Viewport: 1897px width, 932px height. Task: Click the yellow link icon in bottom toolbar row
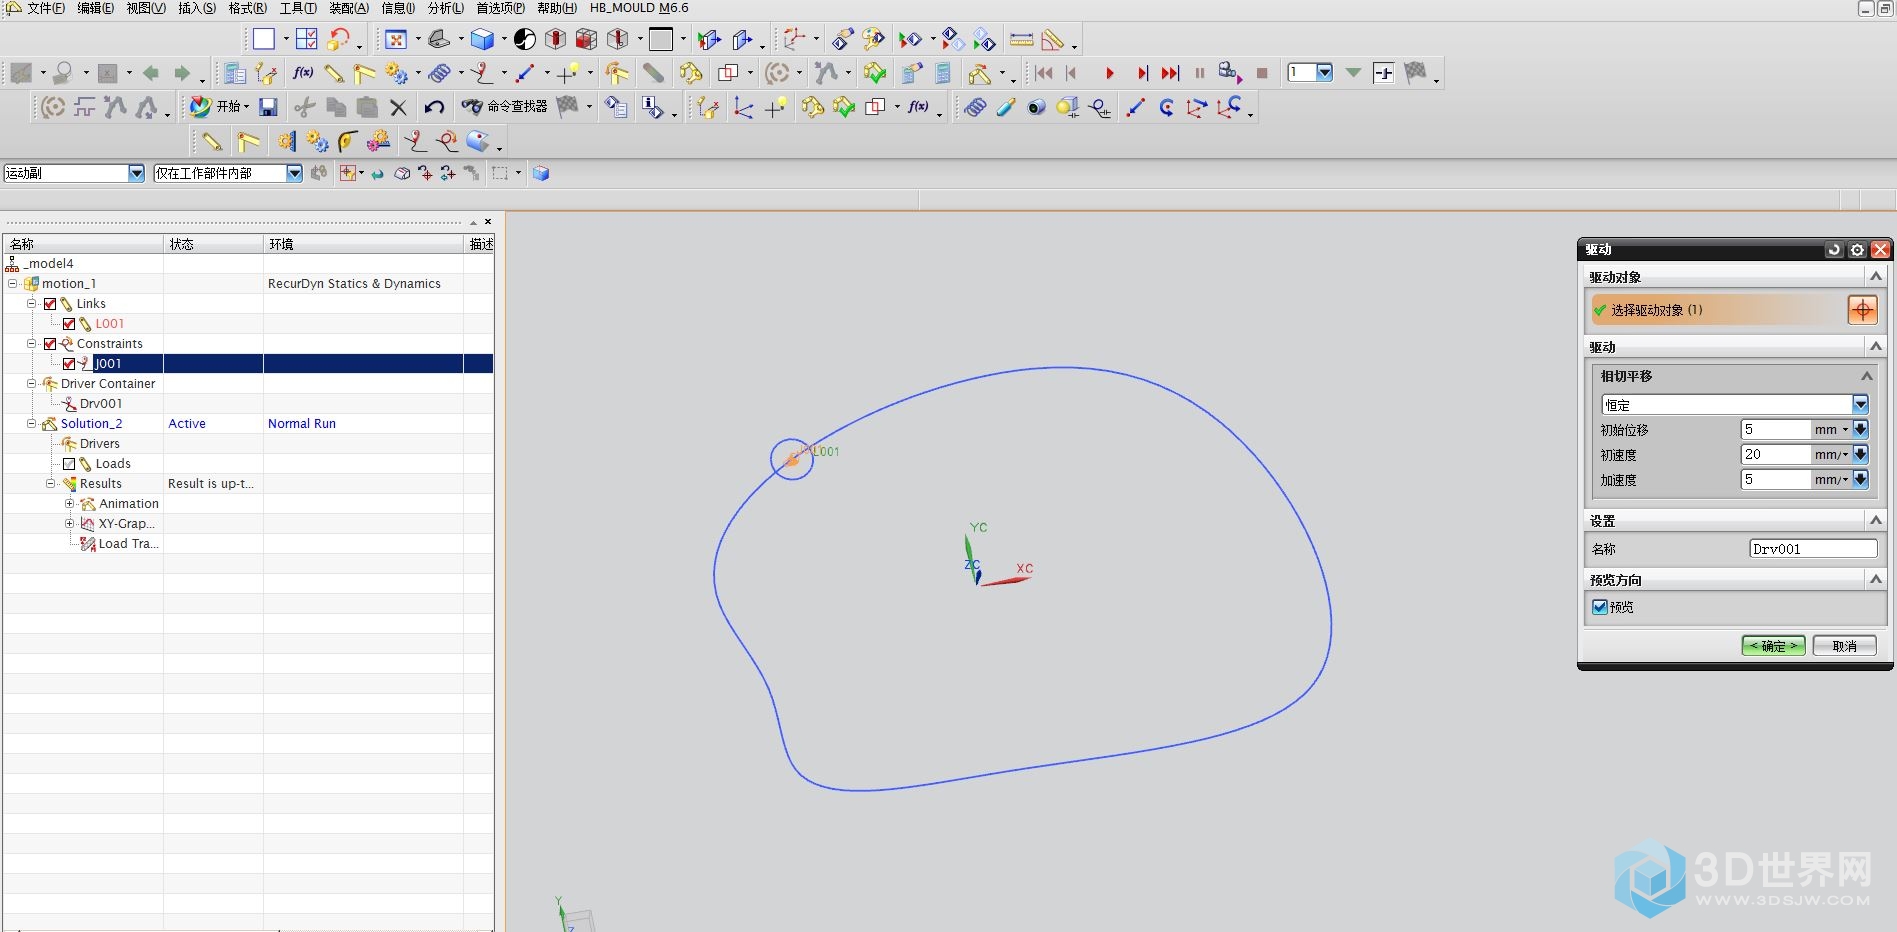pyautogui.click(x=211, y=141)
